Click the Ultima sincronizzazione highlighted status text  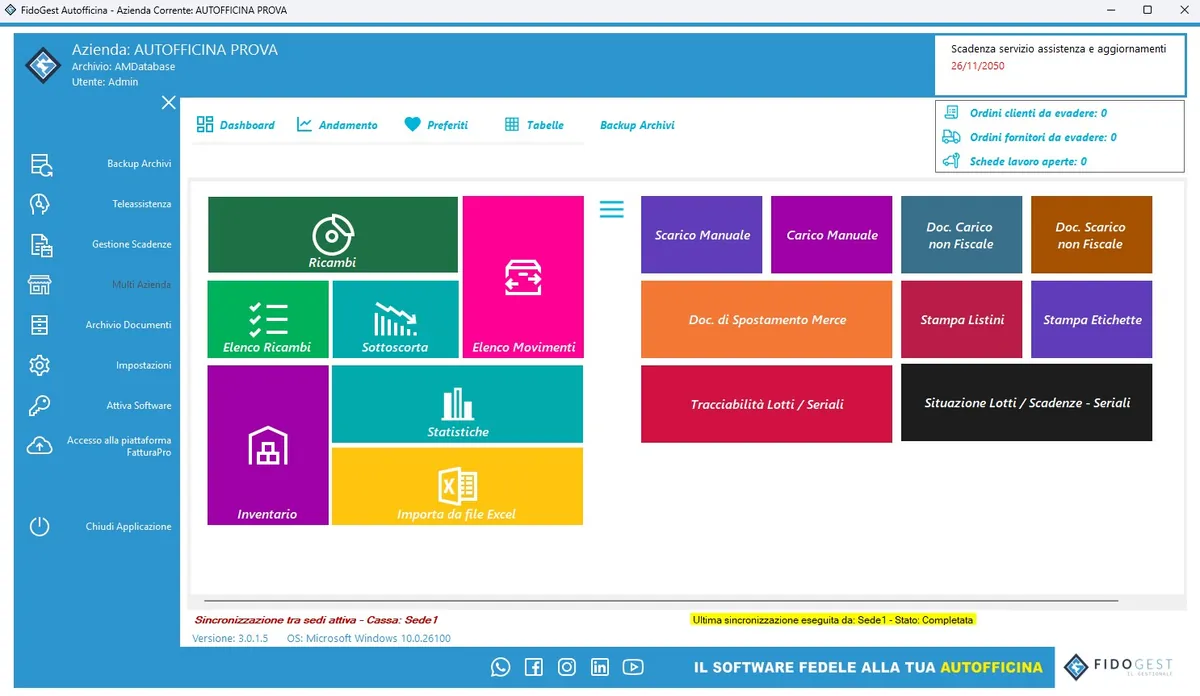pyautogui.click(x=832, y=620)
